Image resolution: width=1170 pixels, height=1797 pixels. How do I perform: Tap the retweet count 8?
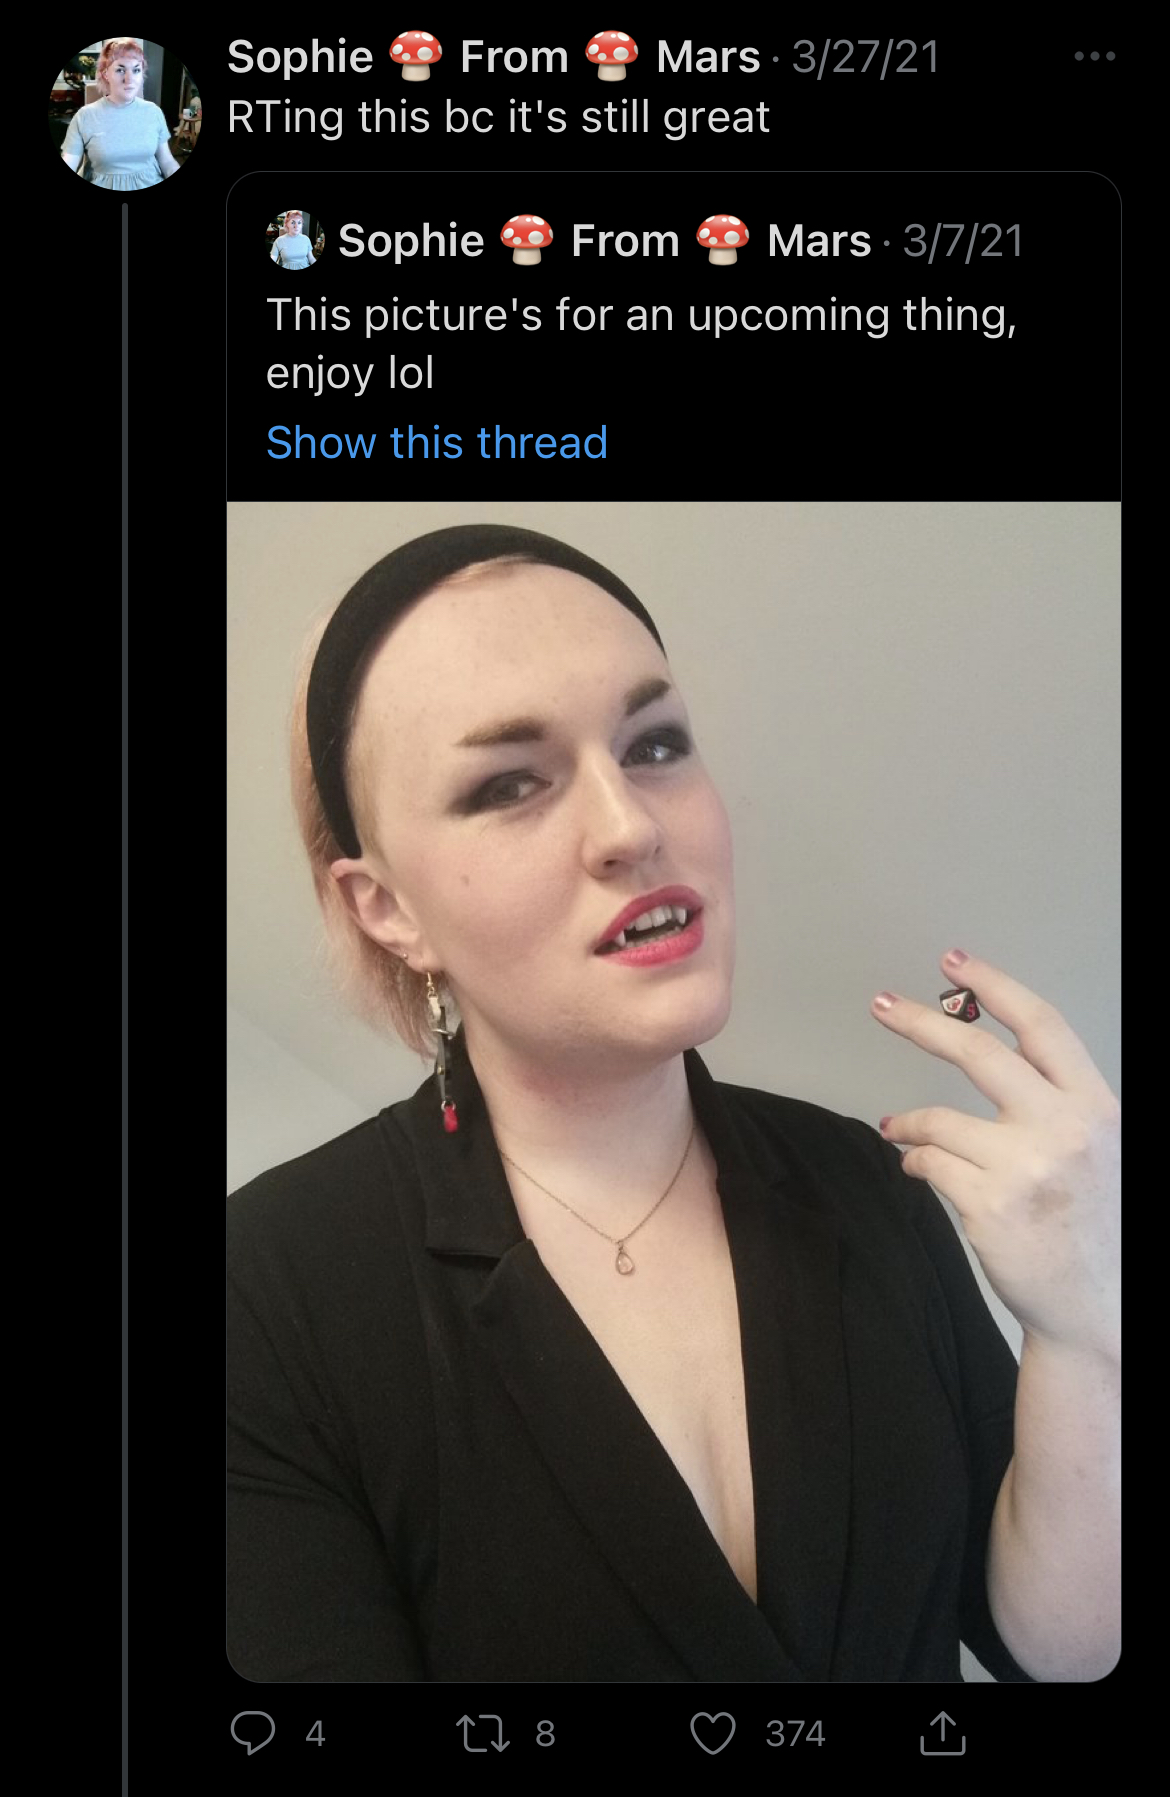(x=545, y=1733)
